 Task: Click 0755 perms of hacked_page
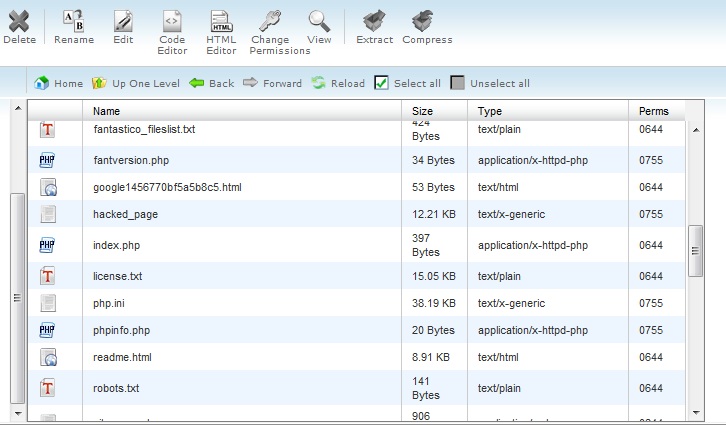651,214
